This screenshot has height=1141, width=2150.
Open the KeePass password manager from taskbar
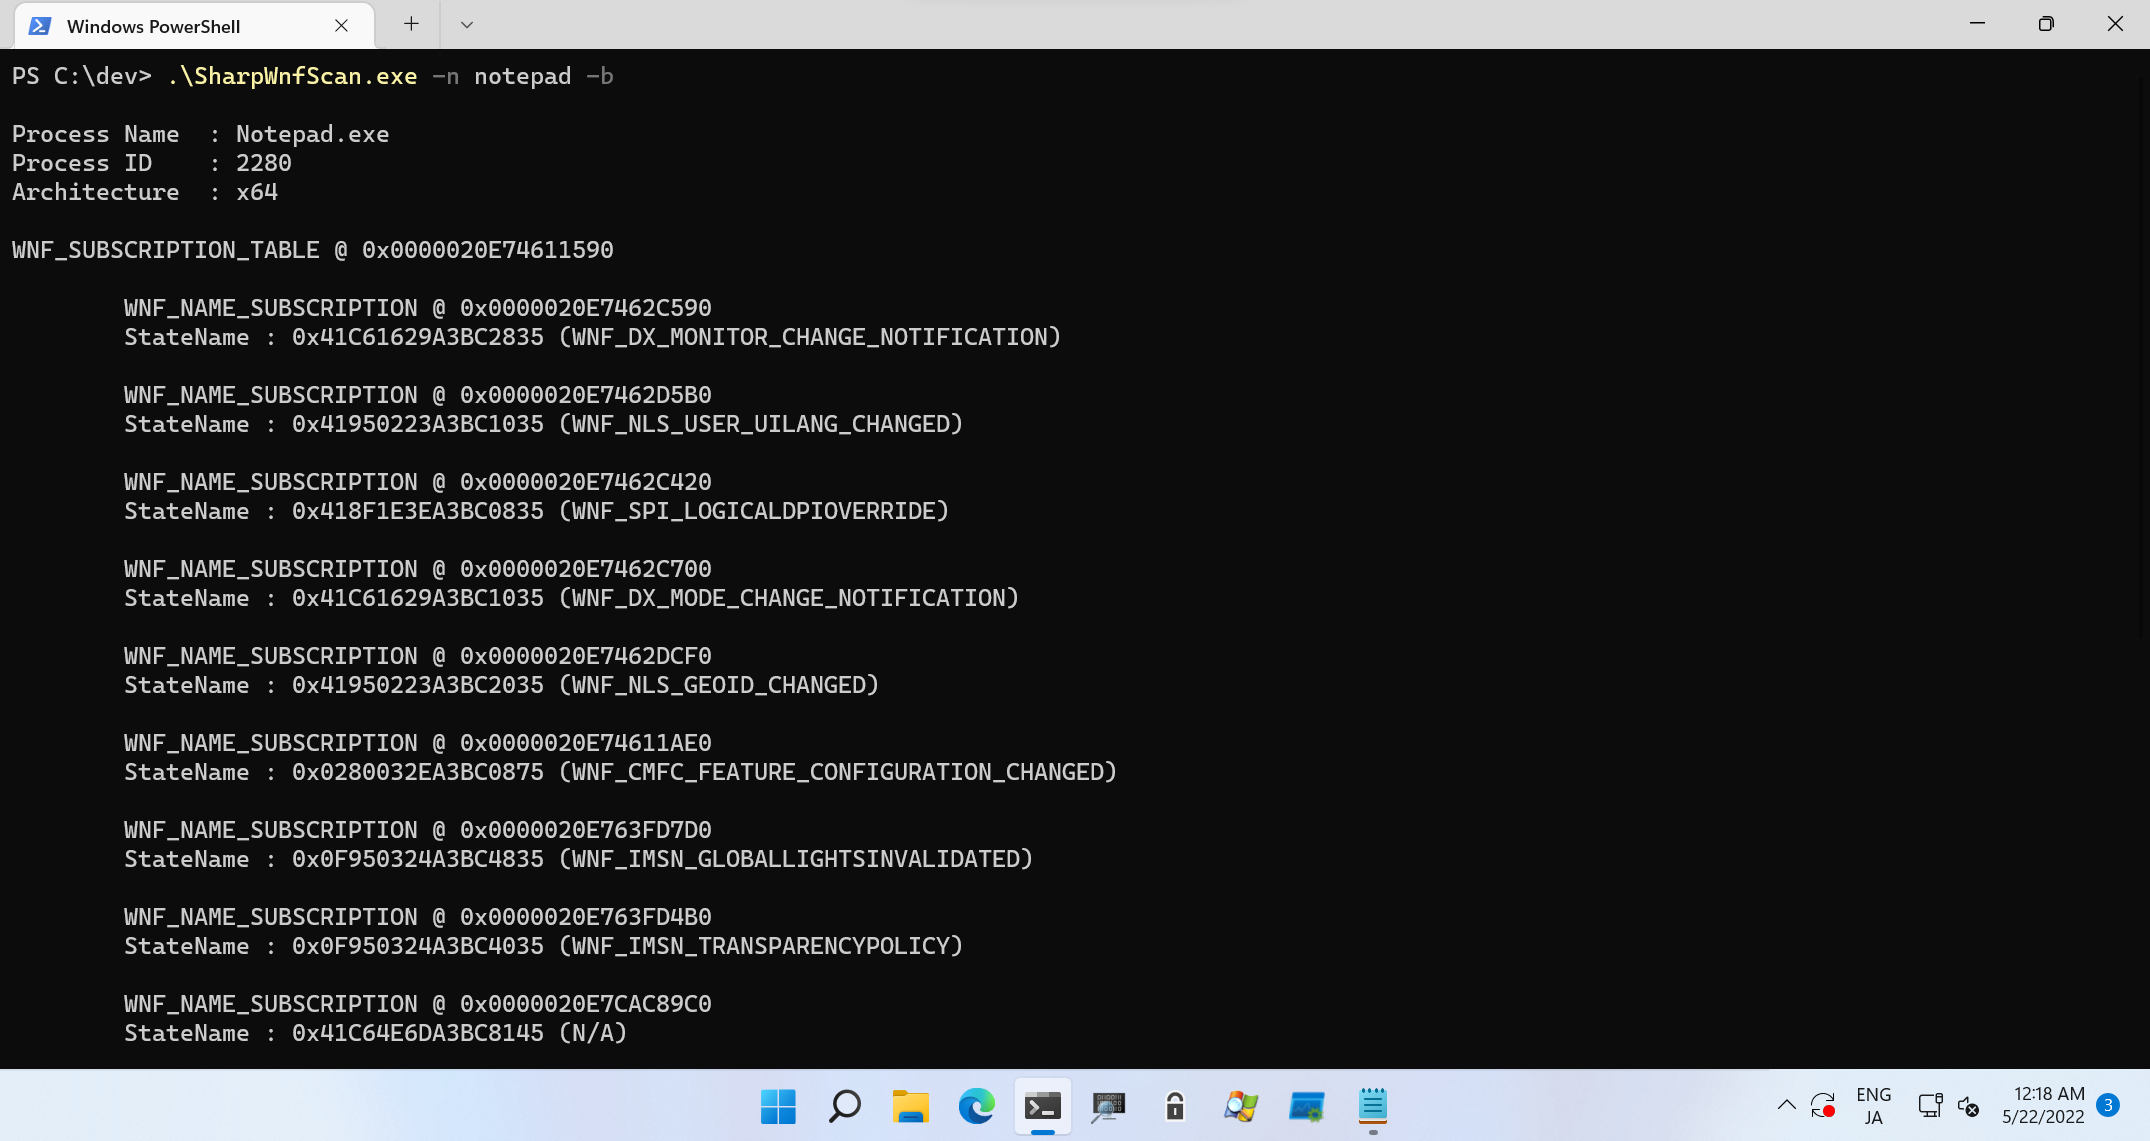click(1174, 1107)
